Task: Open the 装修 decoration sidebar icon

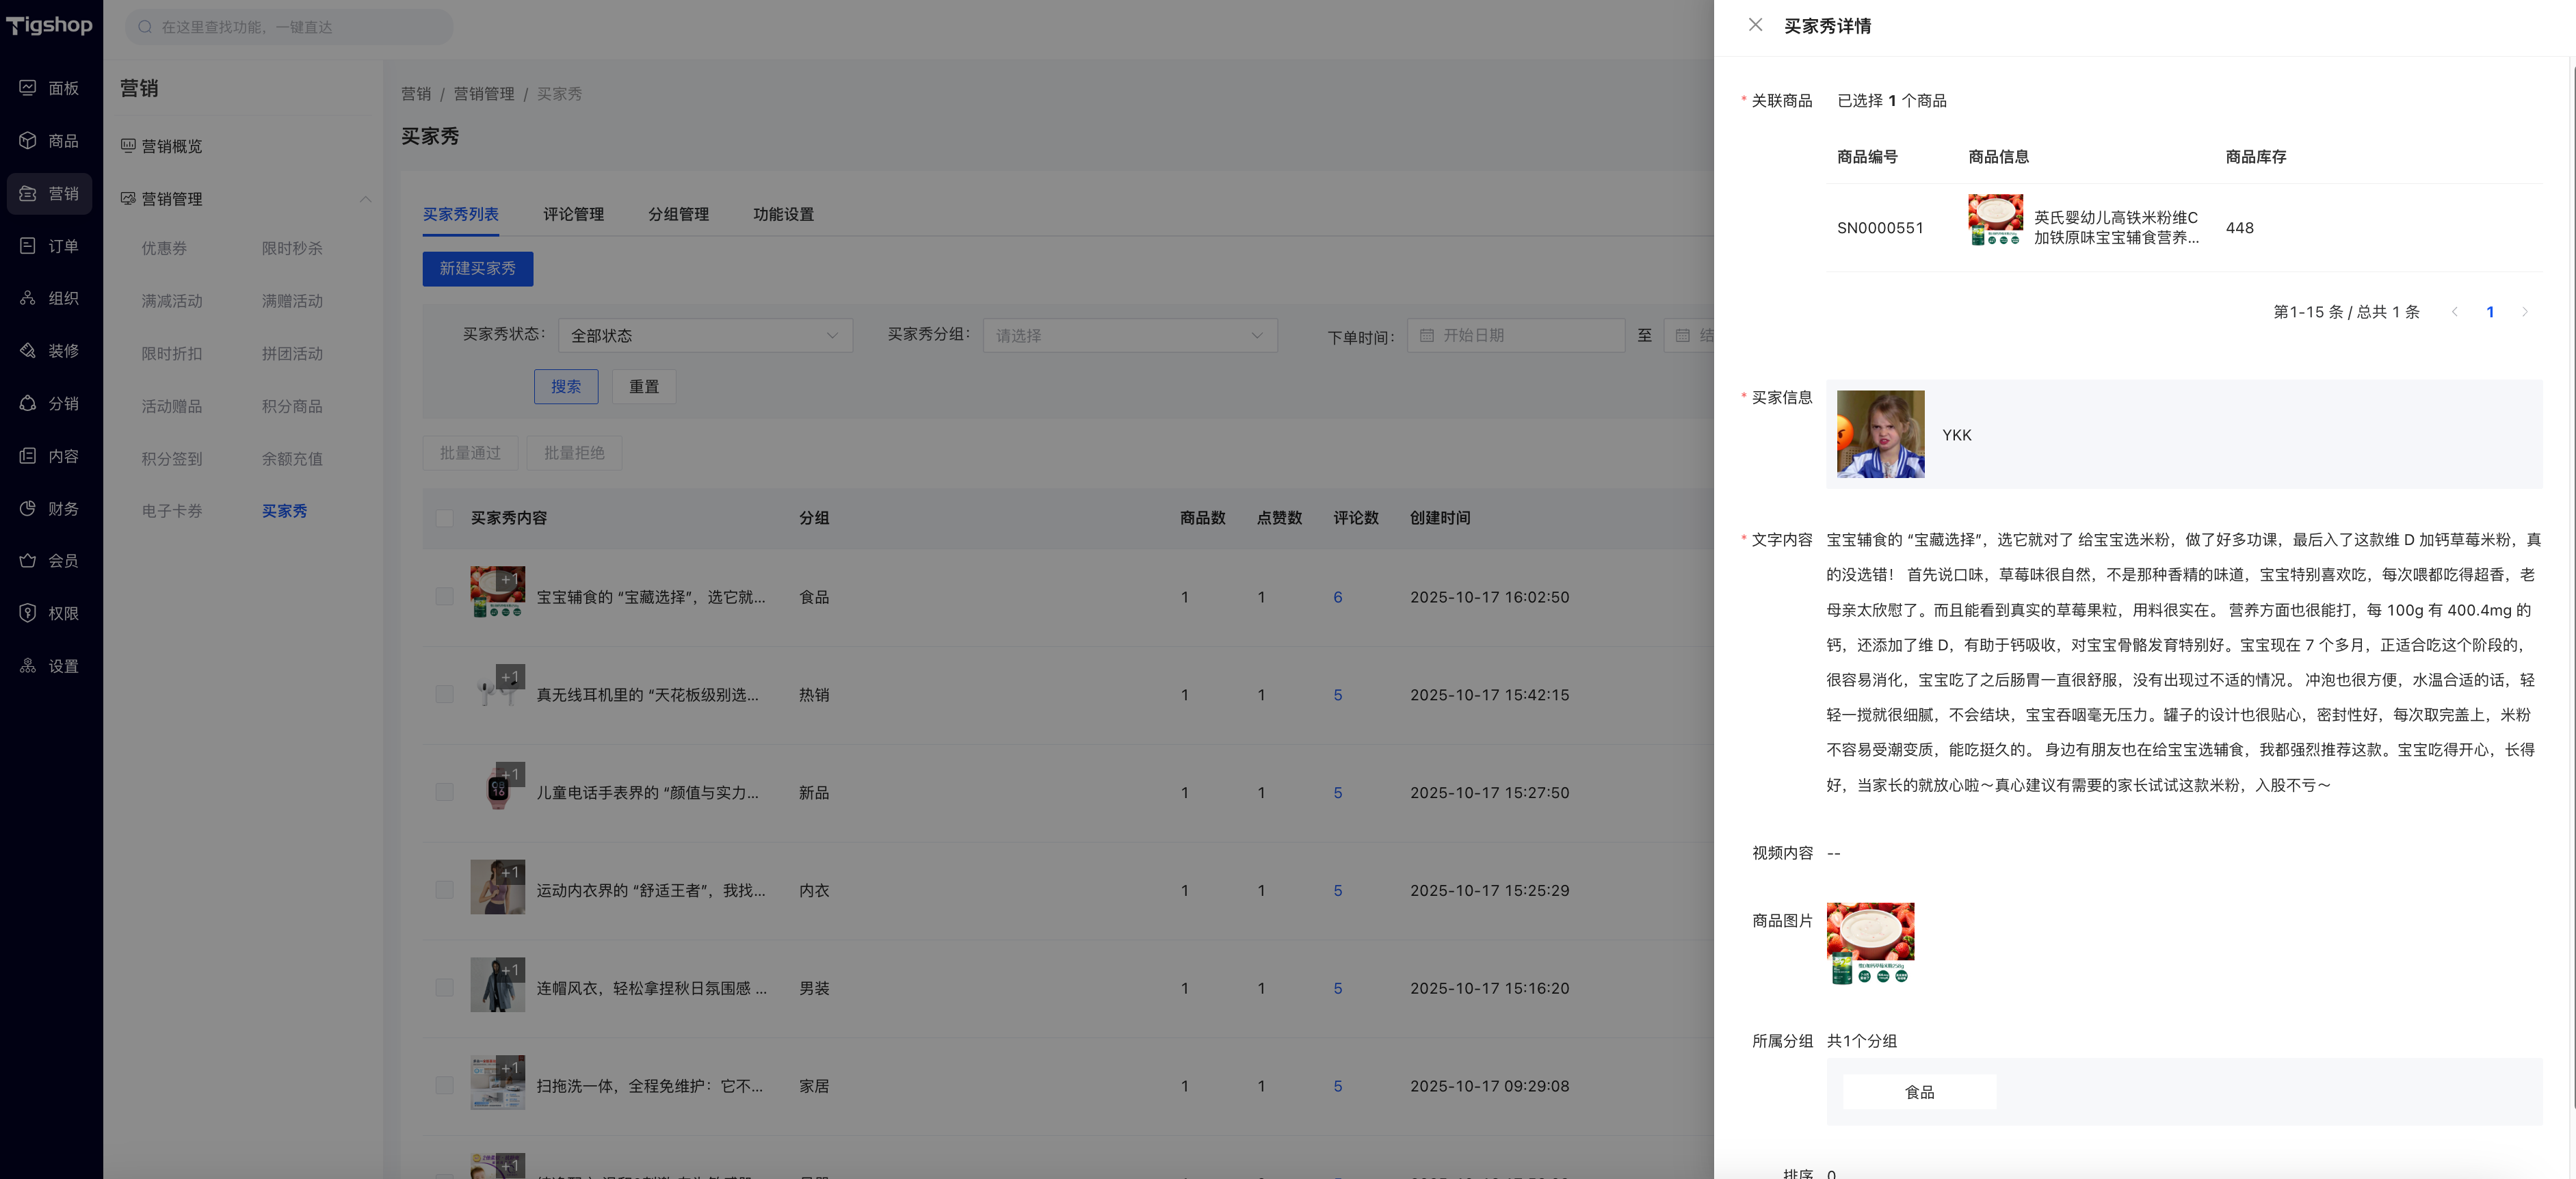Action: tap(28, 351)
